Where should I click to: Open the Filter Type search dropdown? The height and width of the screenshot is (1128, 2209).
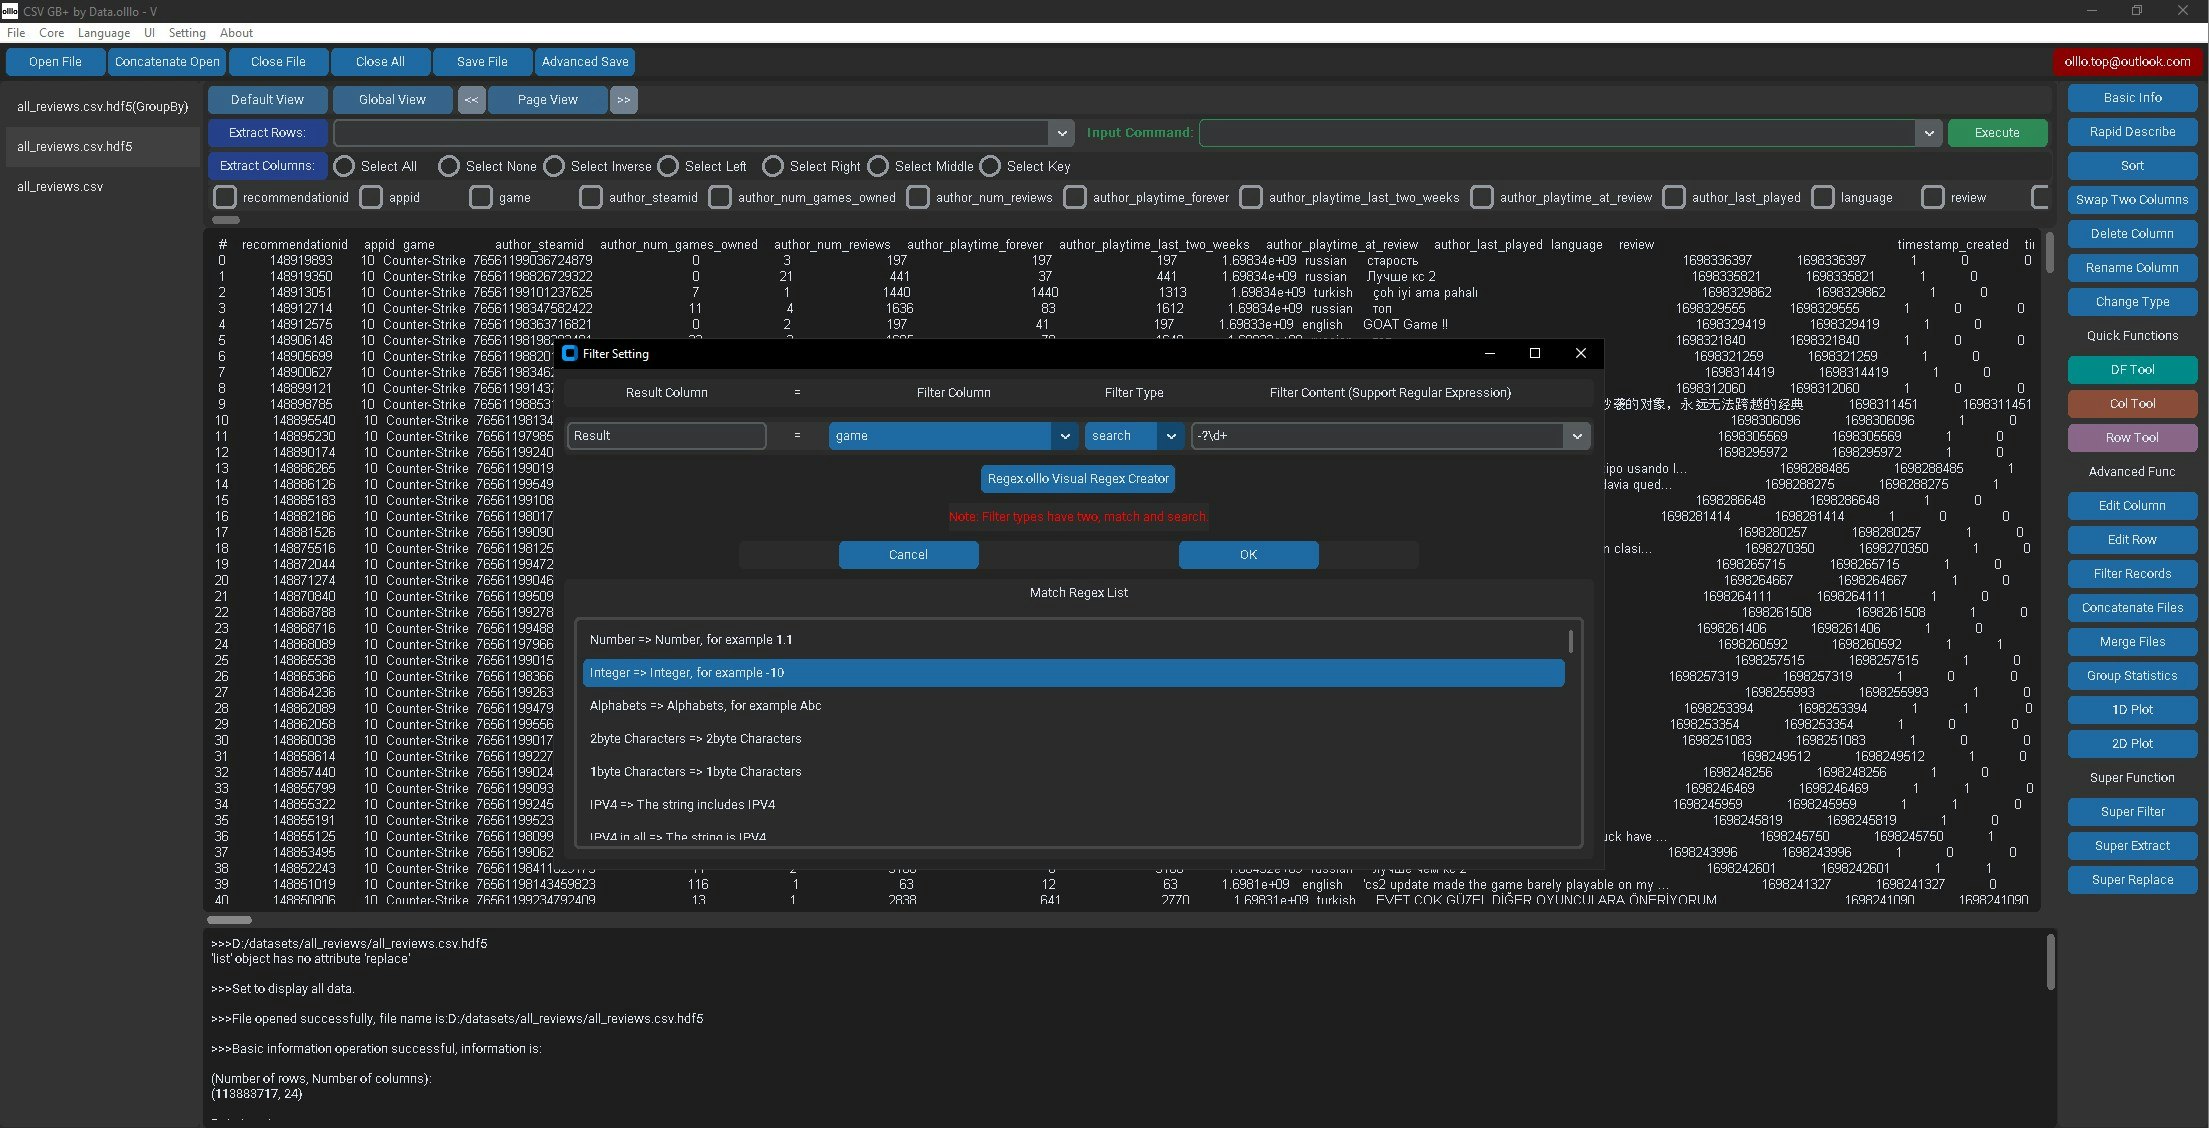(x=1170, y=436)
